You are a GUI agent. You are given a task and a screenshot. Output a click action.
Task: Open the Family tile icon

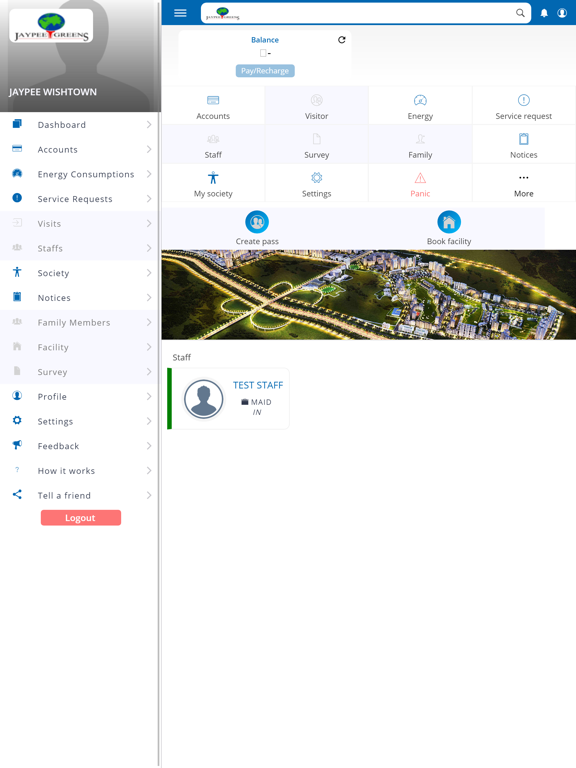click(420, 139)
